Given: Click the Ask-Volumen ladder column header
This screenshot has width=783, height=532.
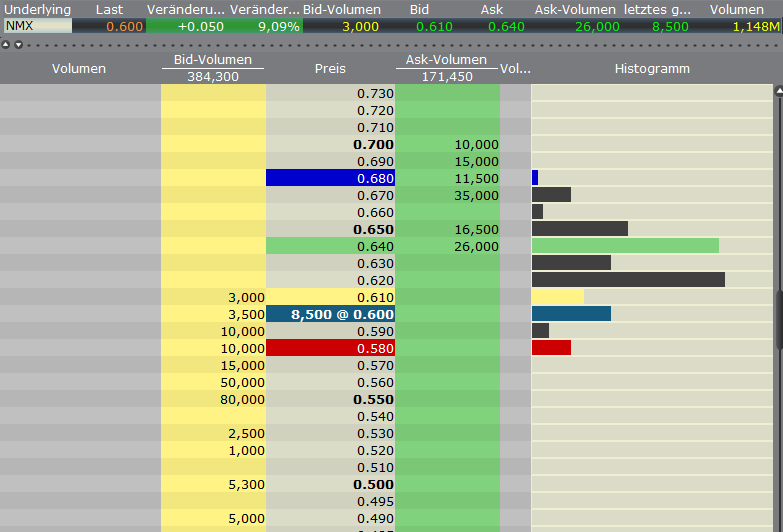Looking at the screenshot, I should (x=446, y=60).
